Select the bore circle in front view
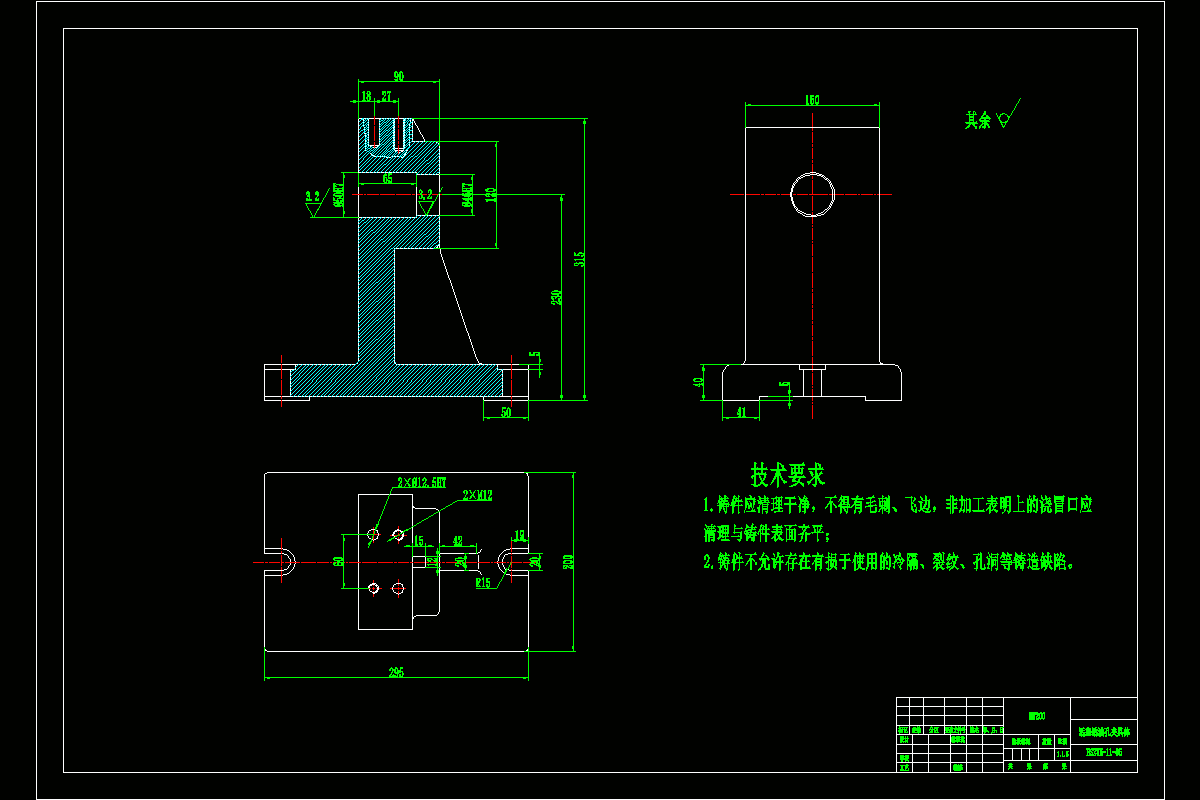Viewport: 1200px width, 800px height. [812, 194]
